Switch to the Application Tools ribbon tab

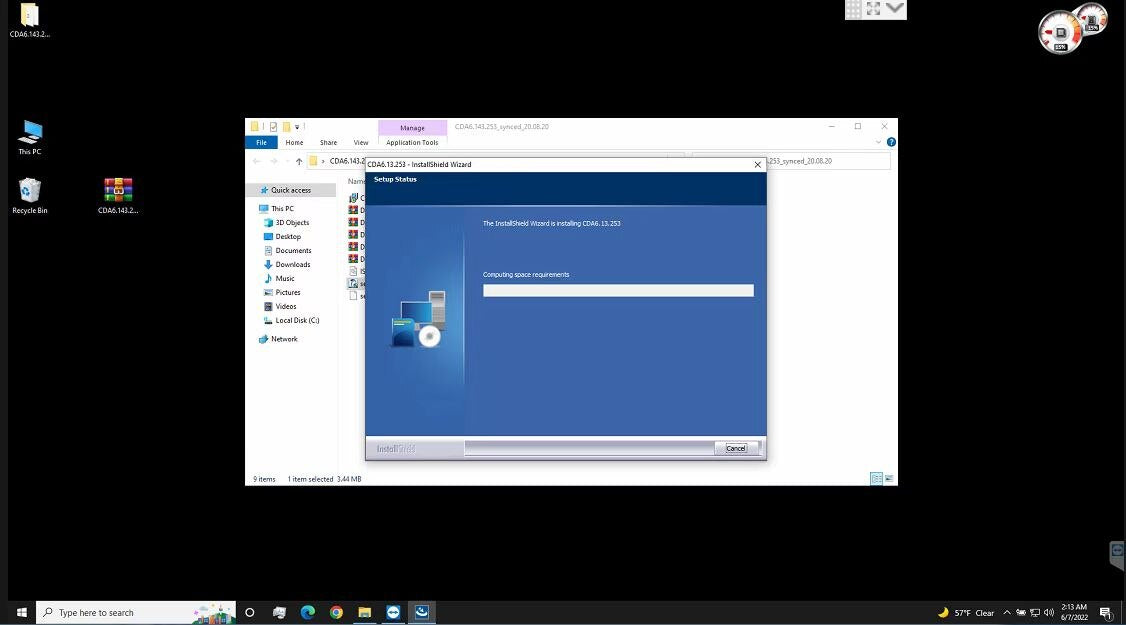(x=412, y=142)
